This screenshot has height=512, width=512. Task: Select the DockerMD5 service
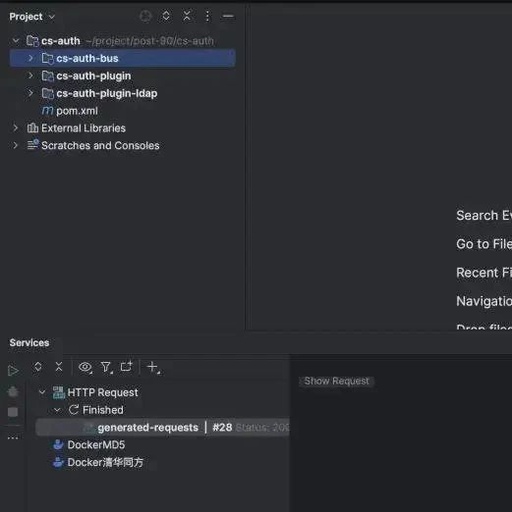click(96, 445)
